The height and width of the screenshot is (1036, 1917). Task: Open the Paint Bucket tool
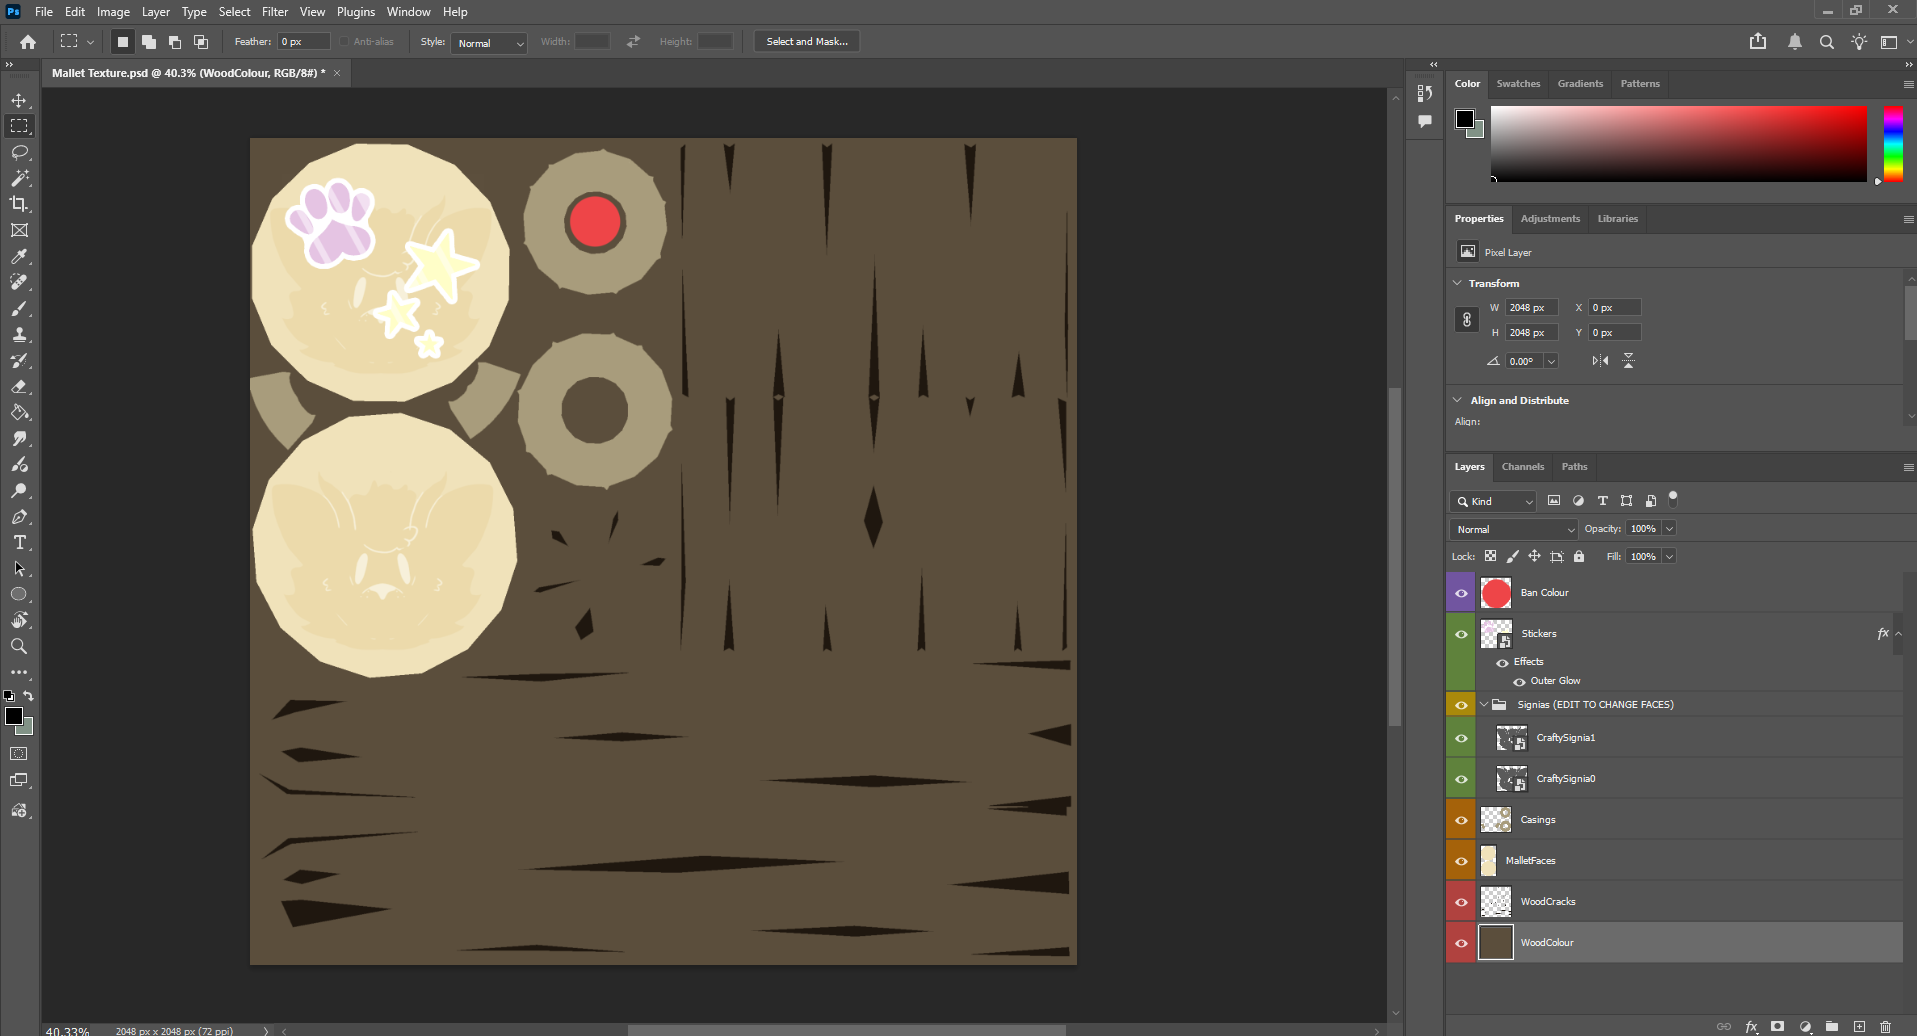[x=19, y=412]
